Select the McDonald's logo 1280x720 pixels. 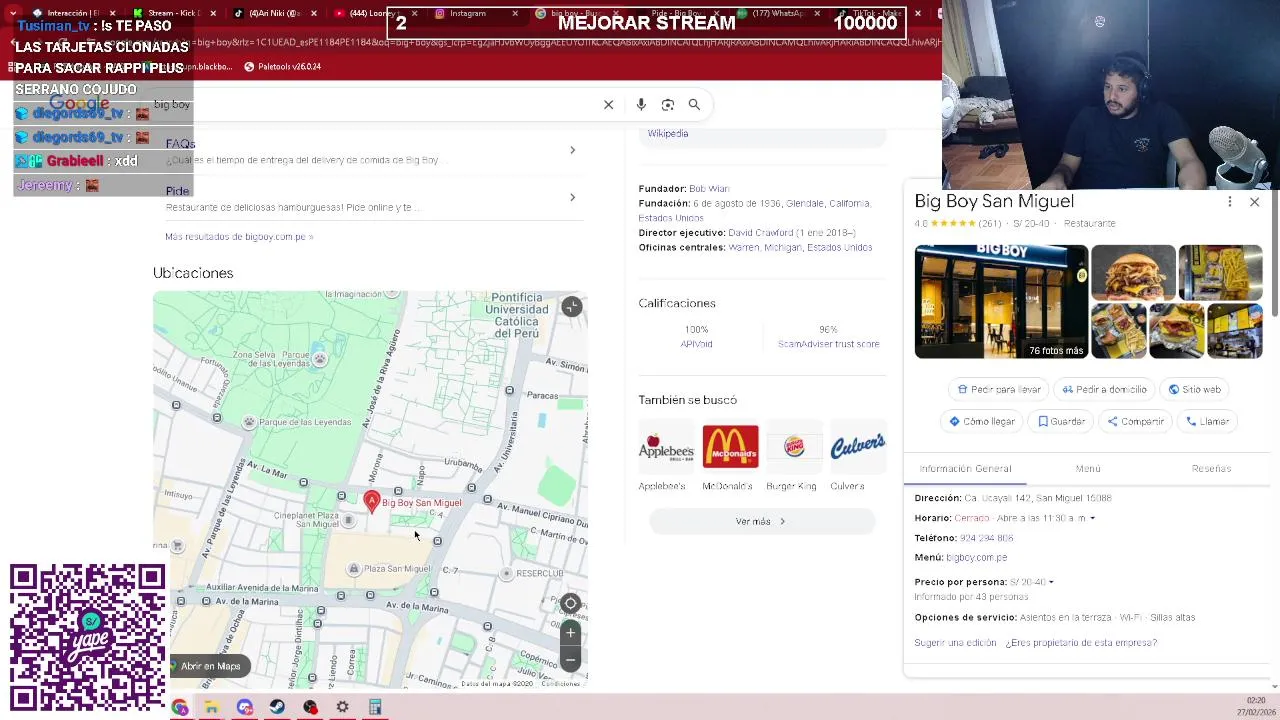click(730, 446)
